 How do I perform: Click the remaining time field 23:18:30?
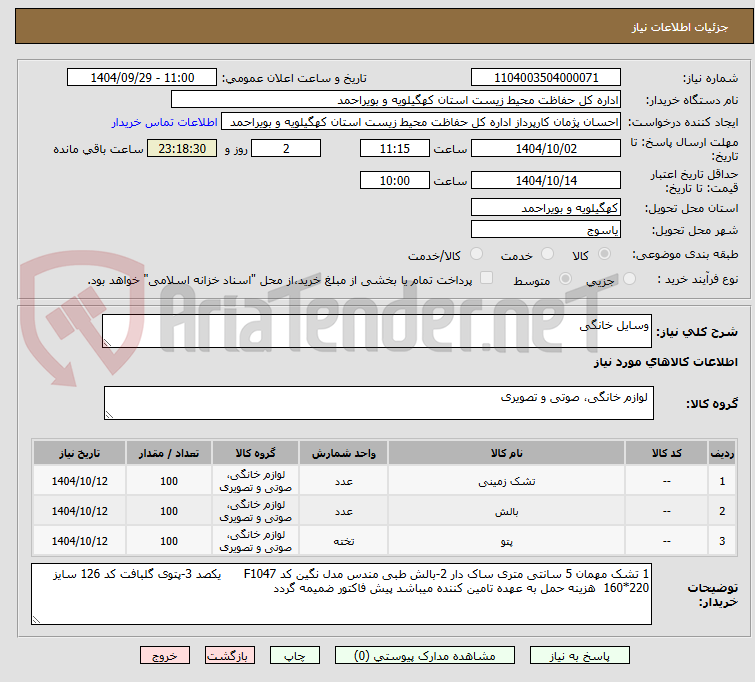pos(182,148)
